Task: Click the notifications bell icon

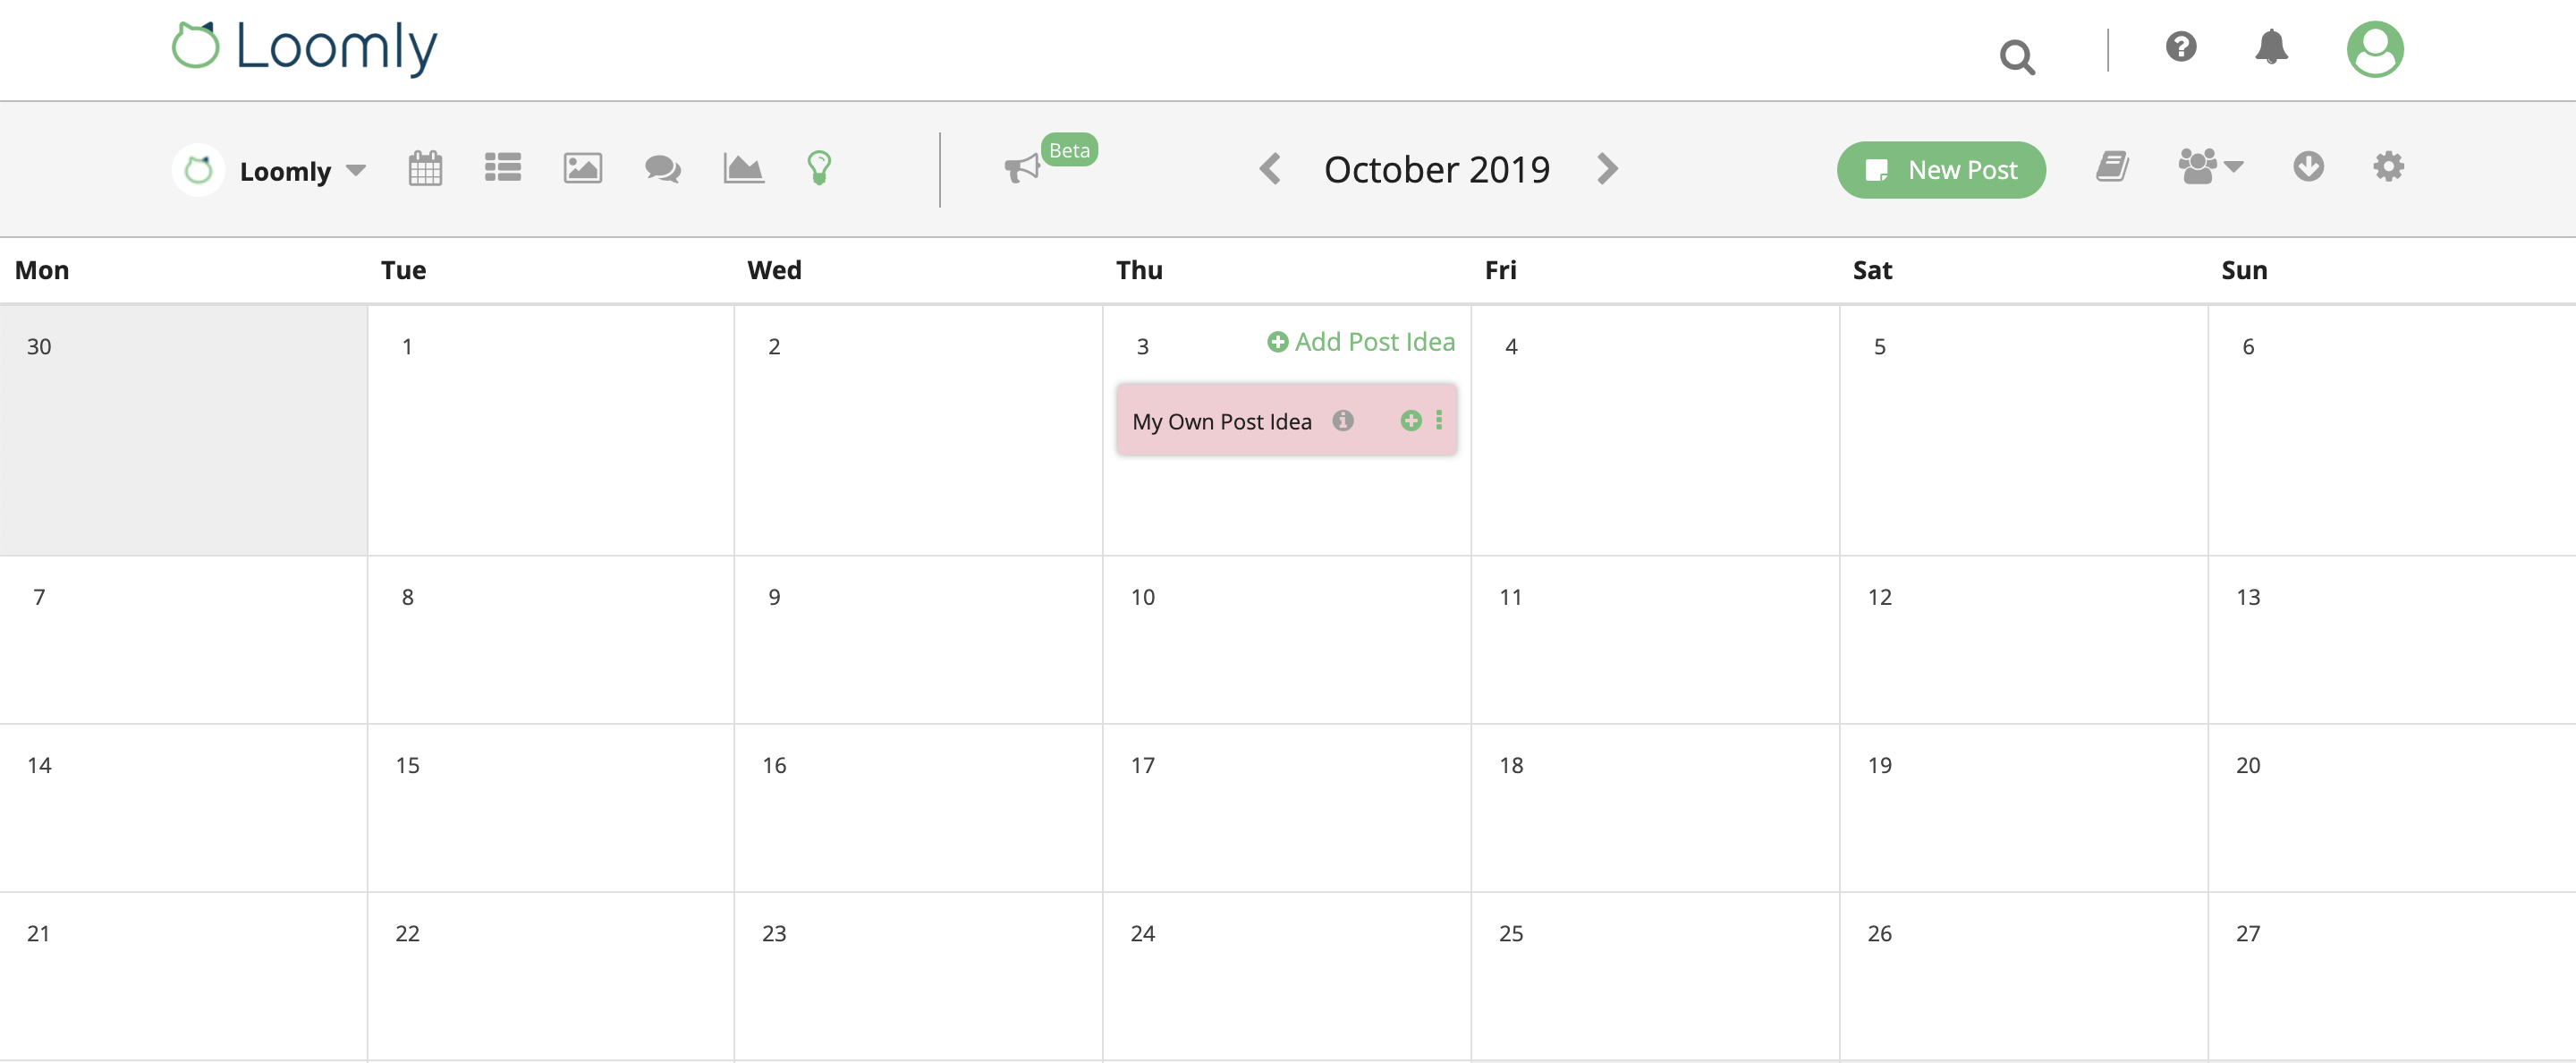Action: pyautogui.click(x=2271, y=47)
